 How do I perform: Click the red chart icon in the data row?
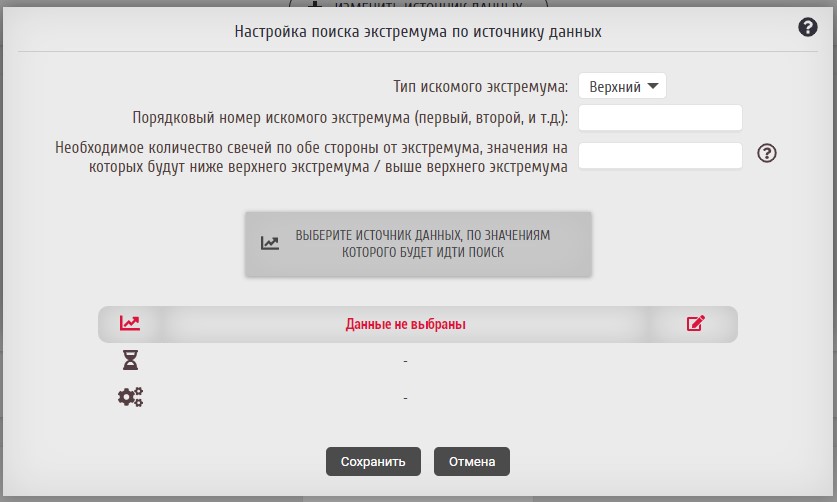(x=130, y=323)
